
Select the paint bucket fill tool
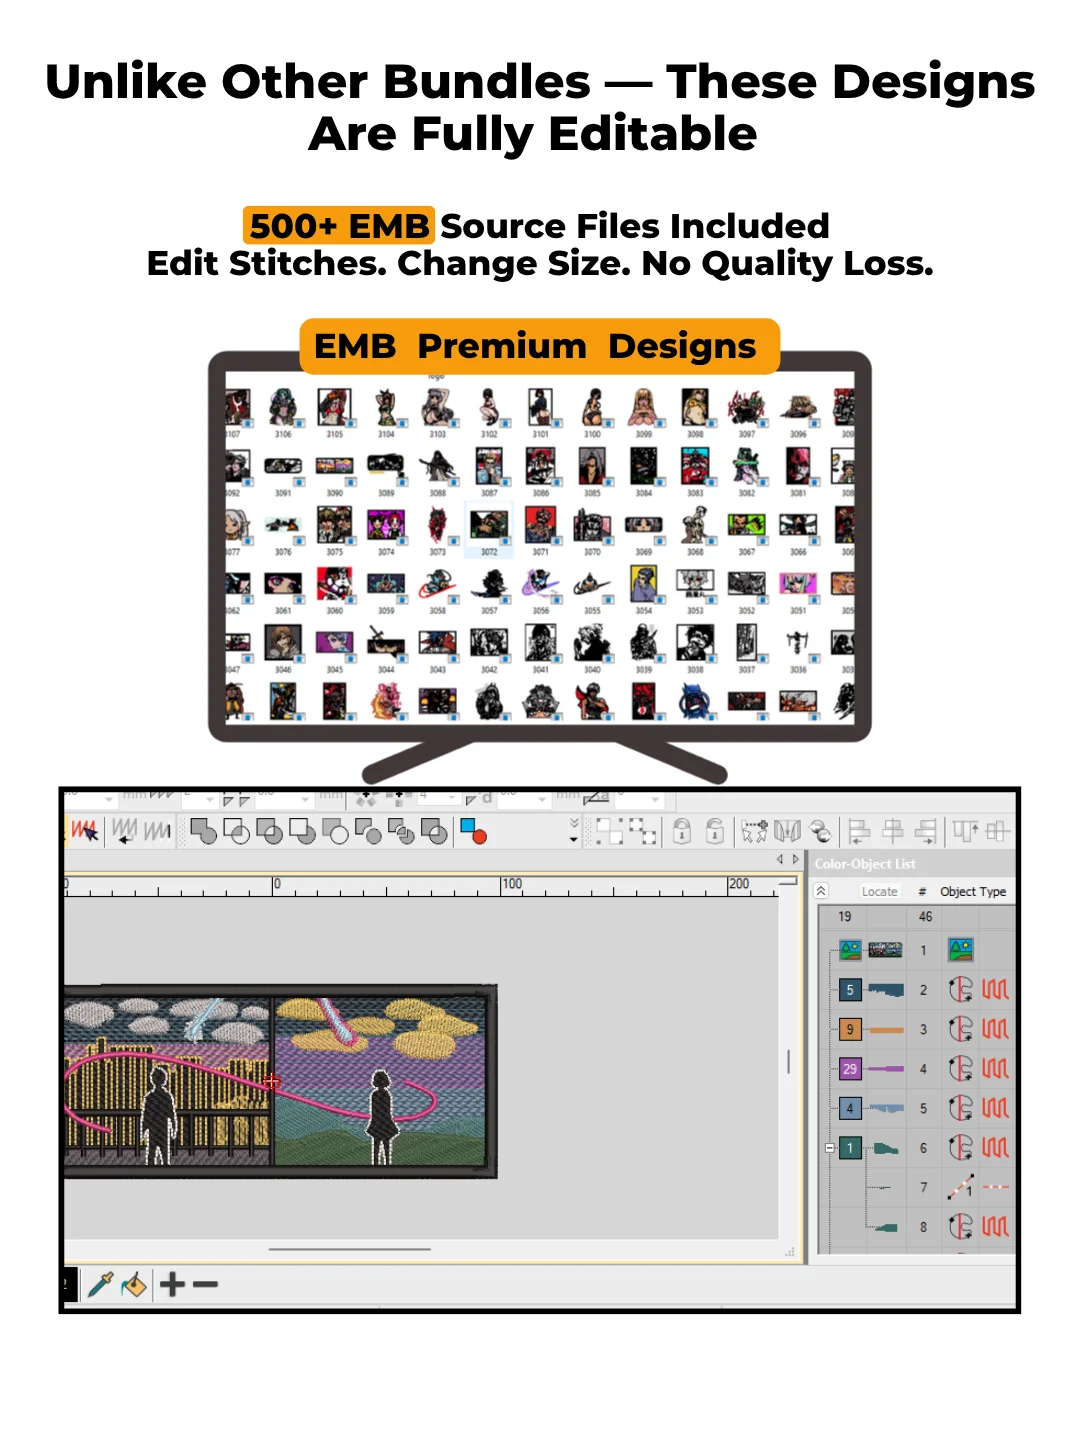[x=133, y=1284]
